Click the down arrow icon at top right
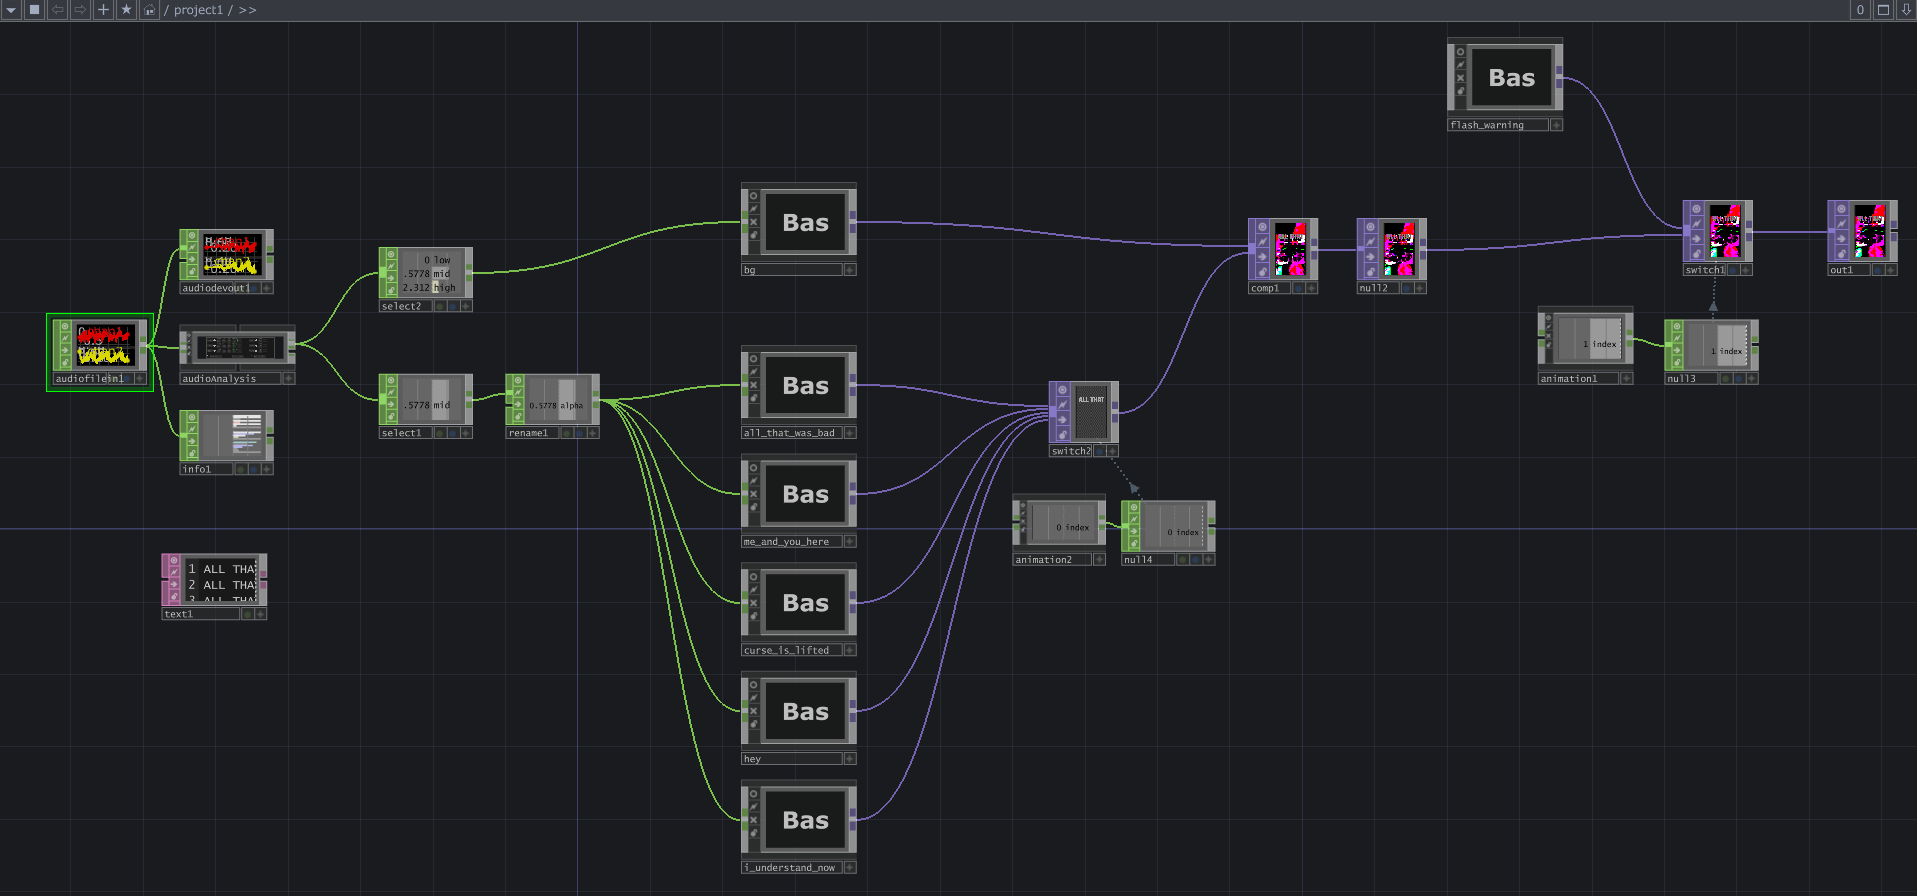Screen dimensions: 1917x896 tap(1905, 10)
